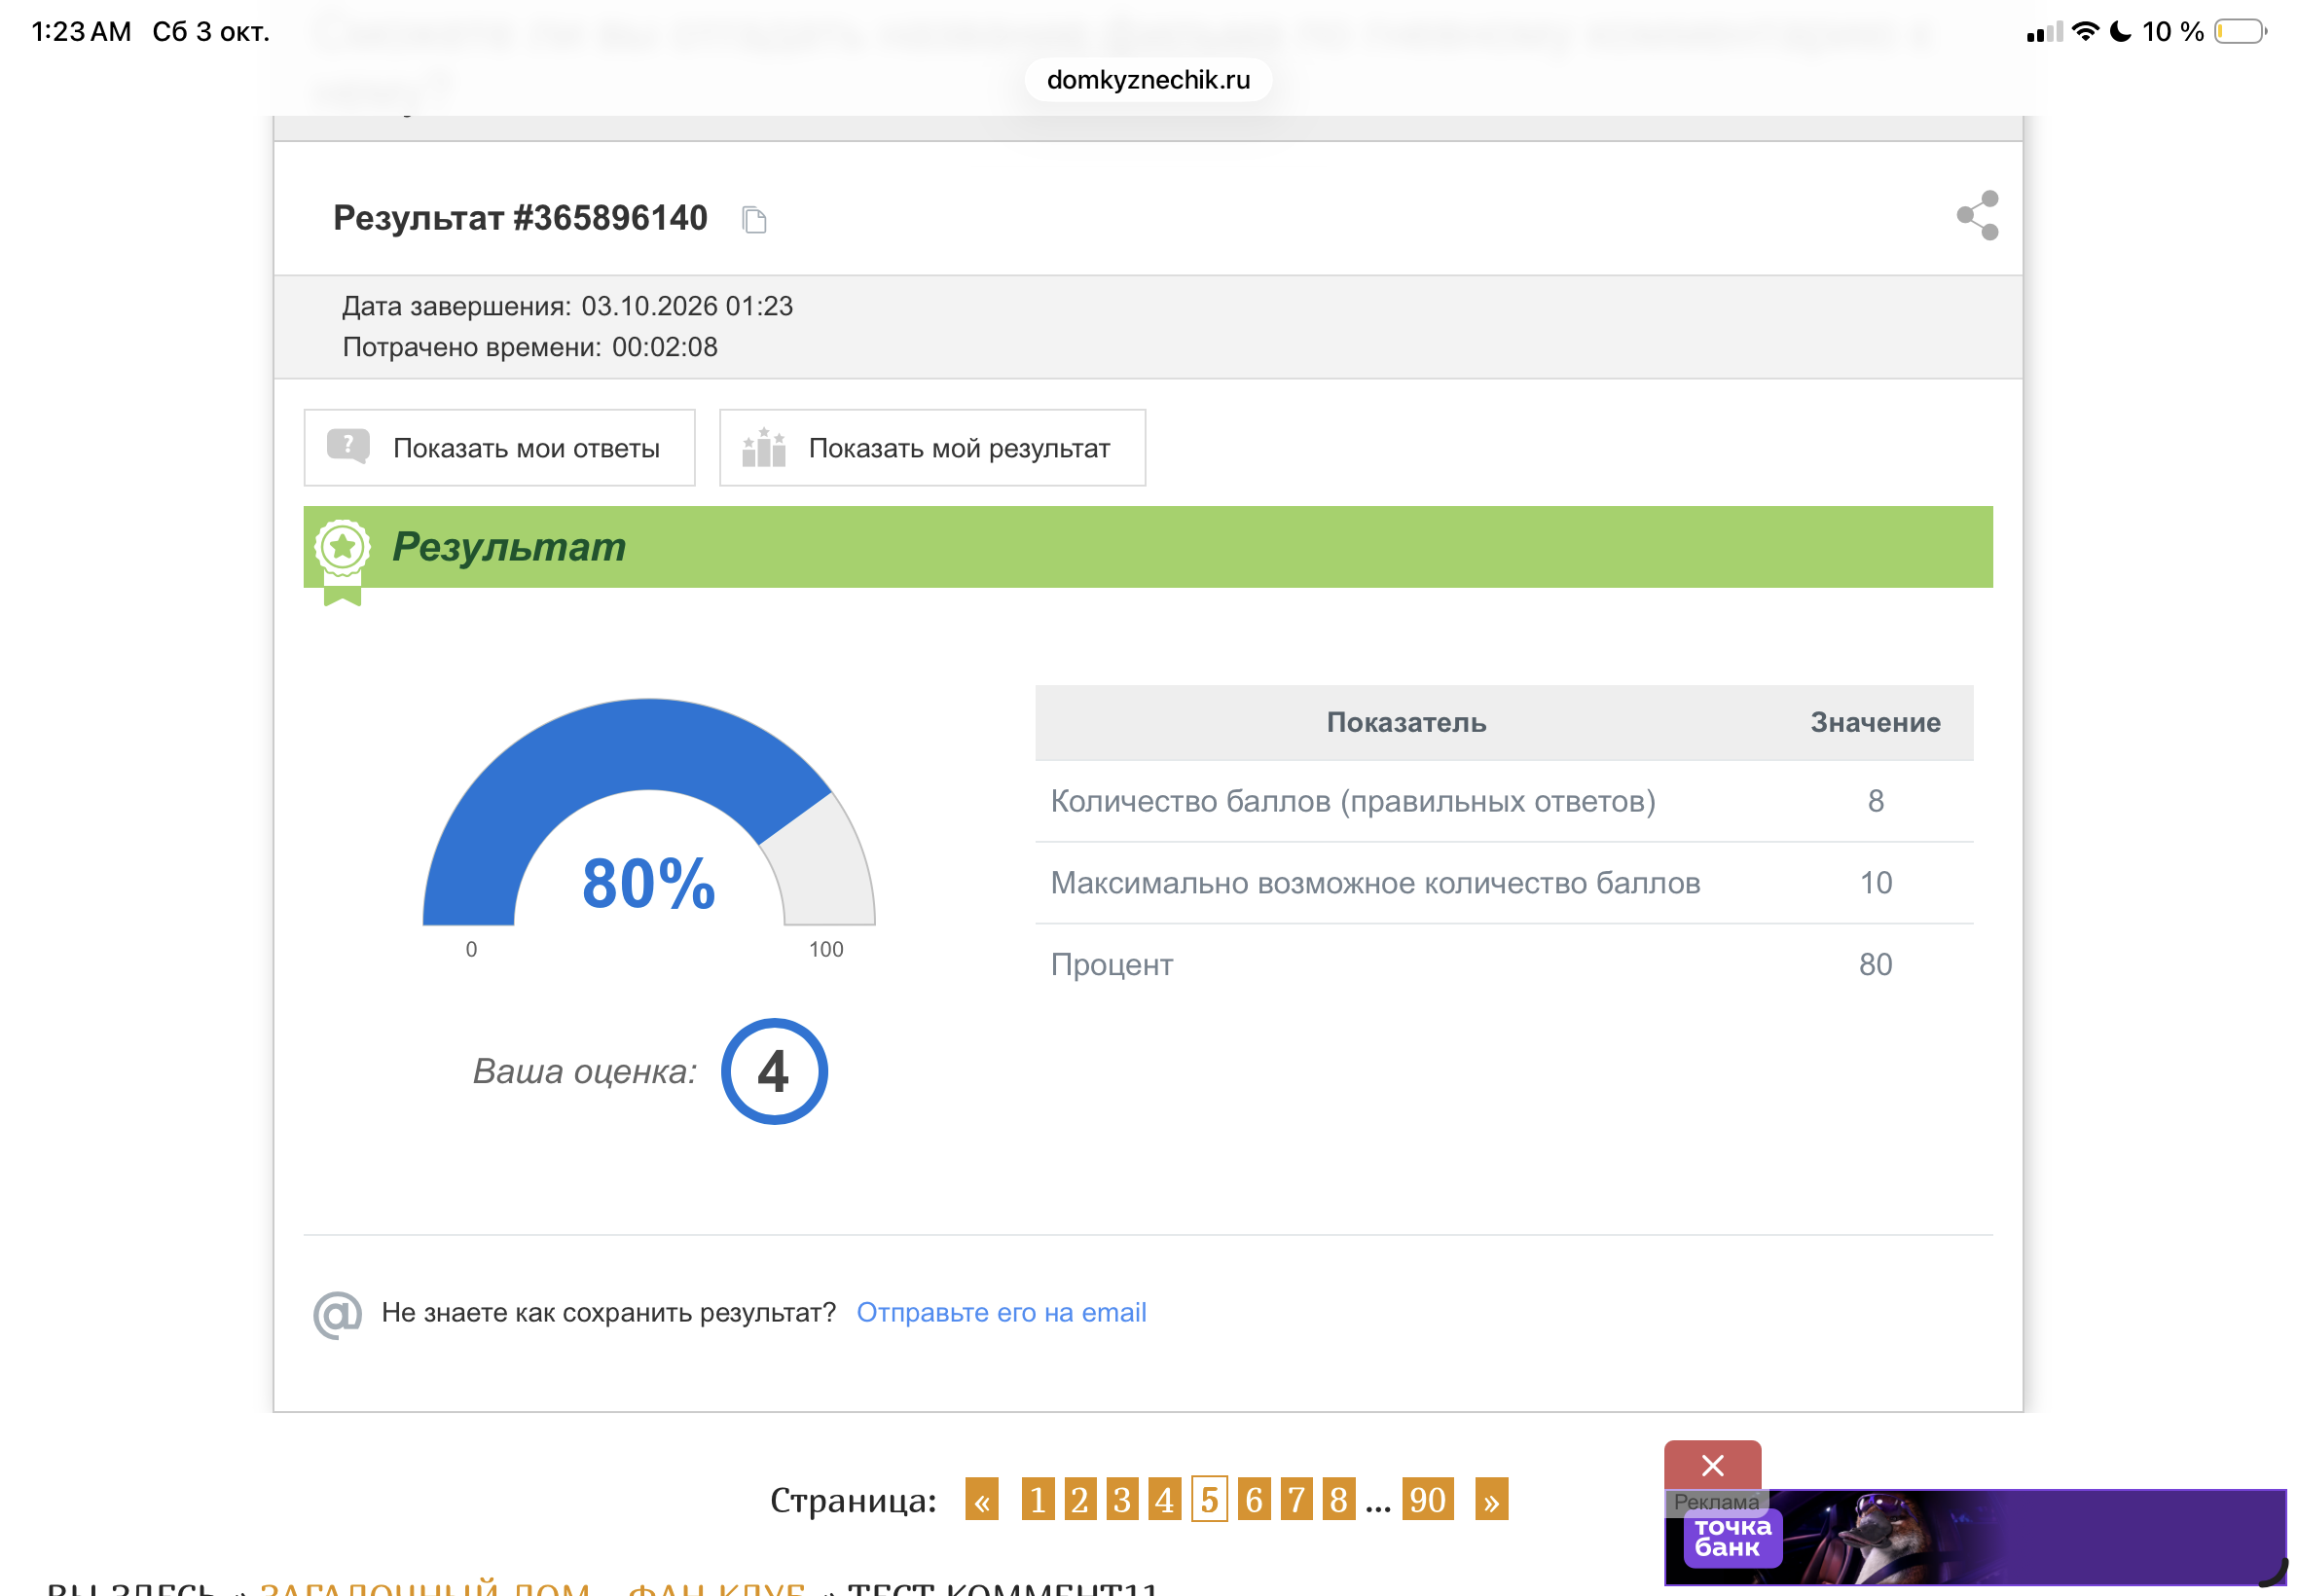
Task: Tap the Wi-Fi icon in status bar
Action: [2086, 32]
